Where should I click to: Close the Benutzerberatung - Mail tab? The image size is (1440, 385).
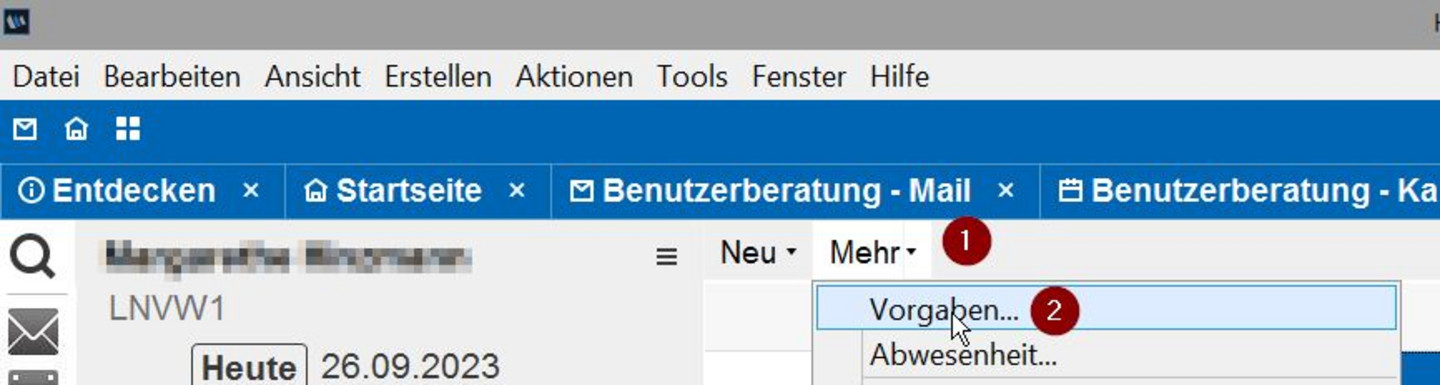[1007, 190]
